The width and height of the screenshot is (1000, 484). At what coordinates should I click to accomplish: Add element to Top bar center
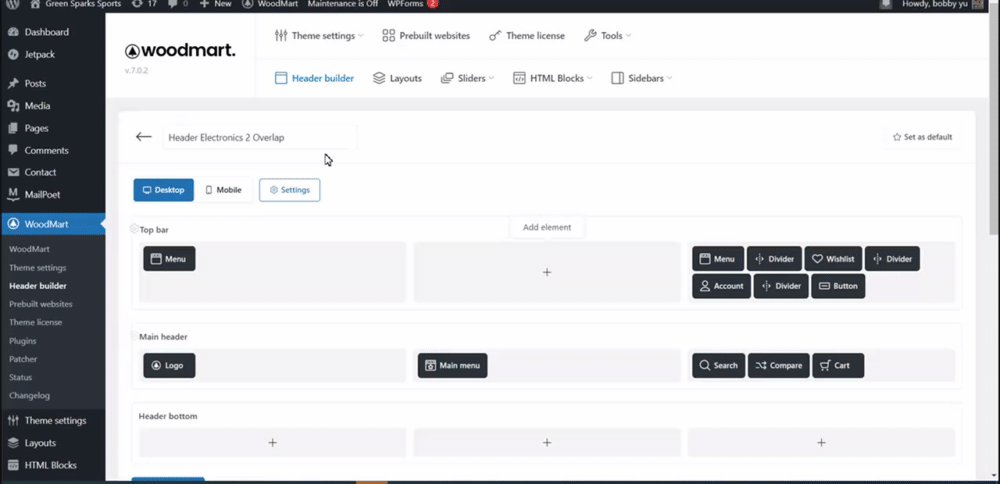pos(547,272)
